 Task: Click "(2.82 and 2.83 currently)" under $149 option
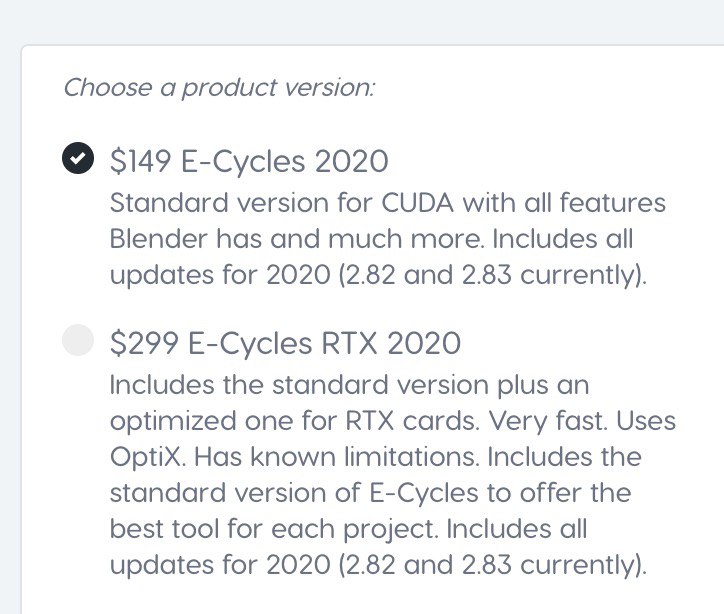(x=492, y=275)
